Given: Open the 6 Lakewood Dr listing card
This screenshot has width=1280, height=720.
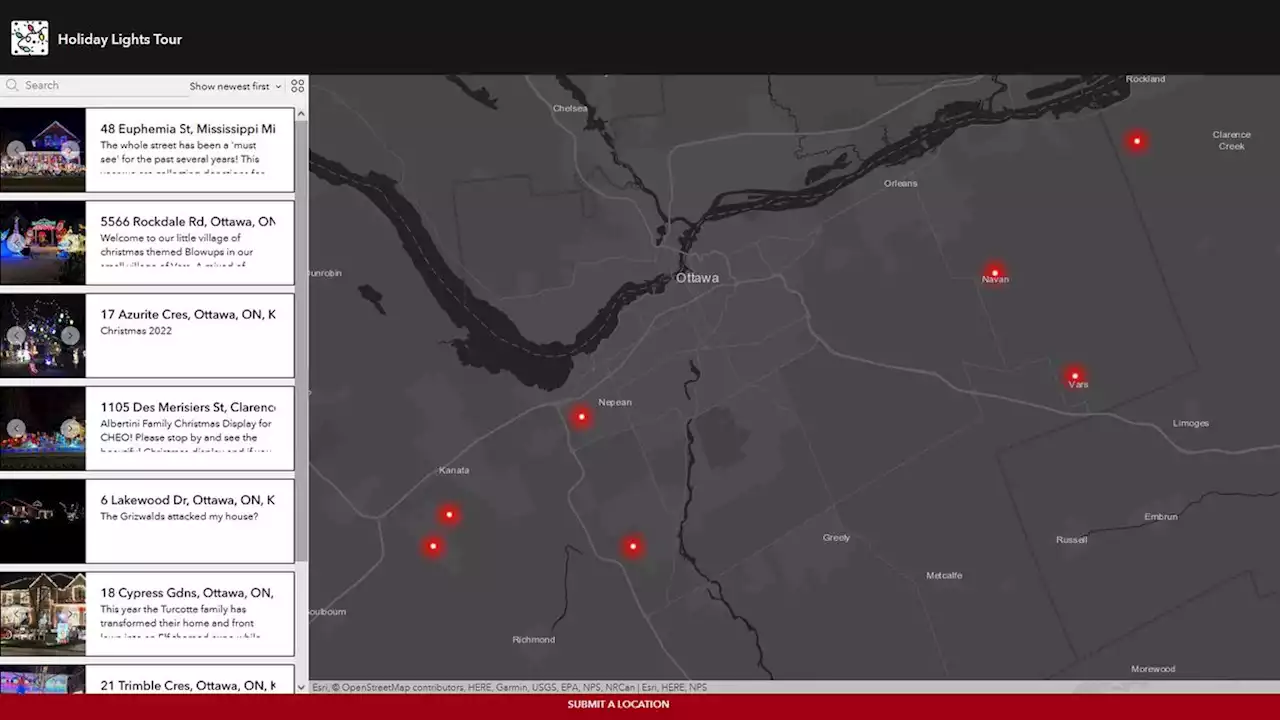Looking at the screenshot, I should [147, 521].
